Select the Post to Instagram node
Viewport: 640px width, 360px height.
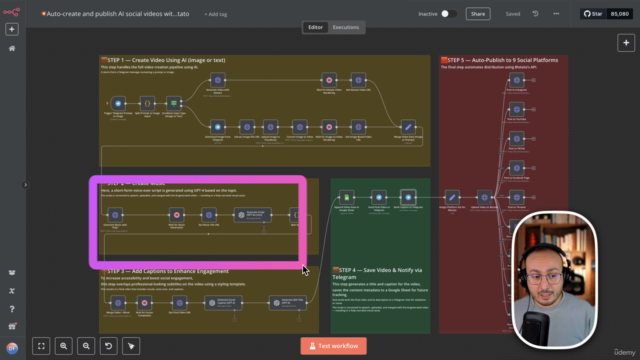tap(517, 80)
